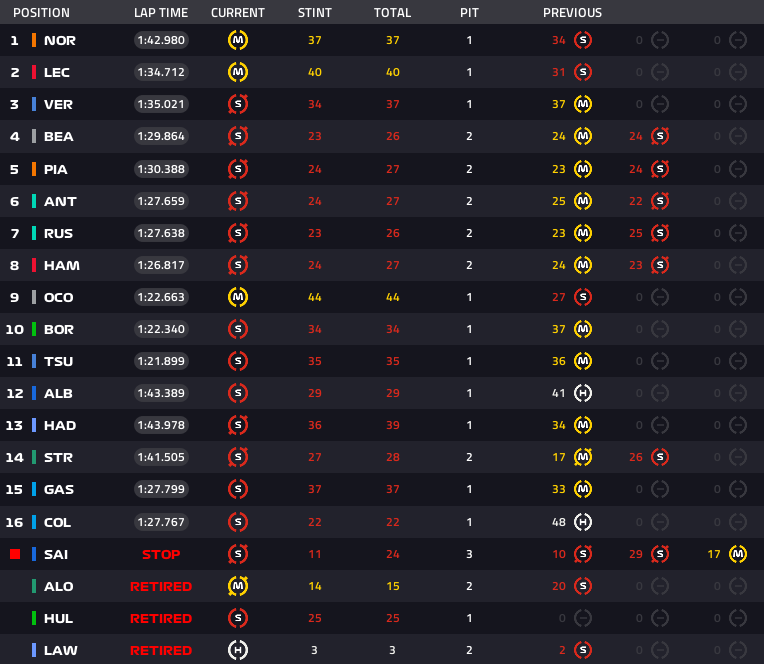Select COL's previous hard tyre icon

(583, 522)
